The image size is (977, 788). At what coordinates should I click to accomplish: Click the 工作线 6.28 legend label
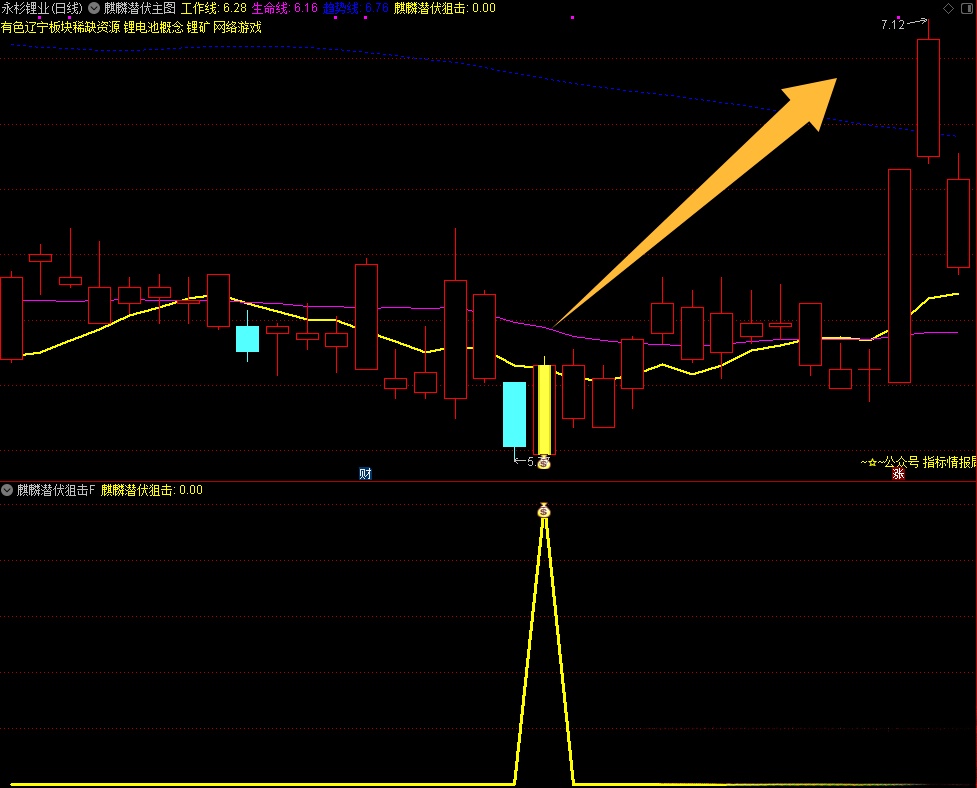214,8
